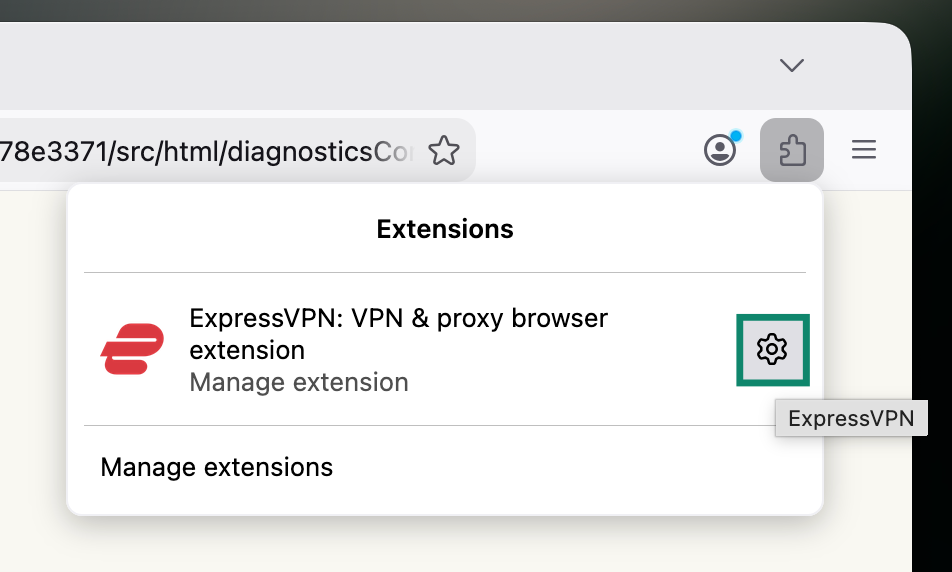
Task: Select Manage extensions at panel bottom
Action: click(x=217, y=467)
